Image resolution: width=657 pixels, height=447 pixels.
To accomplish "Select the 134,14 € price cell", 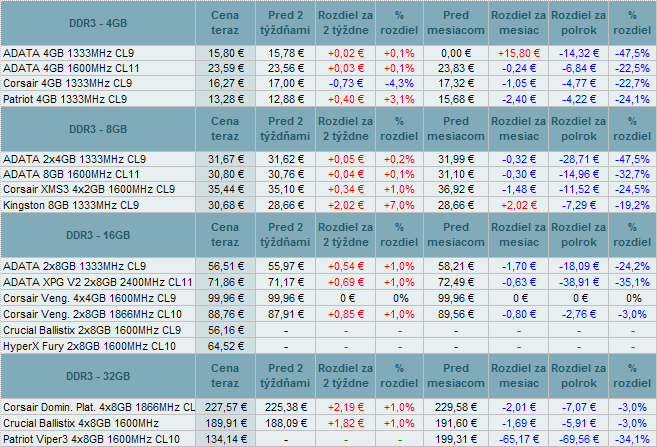I will [225, 439].
